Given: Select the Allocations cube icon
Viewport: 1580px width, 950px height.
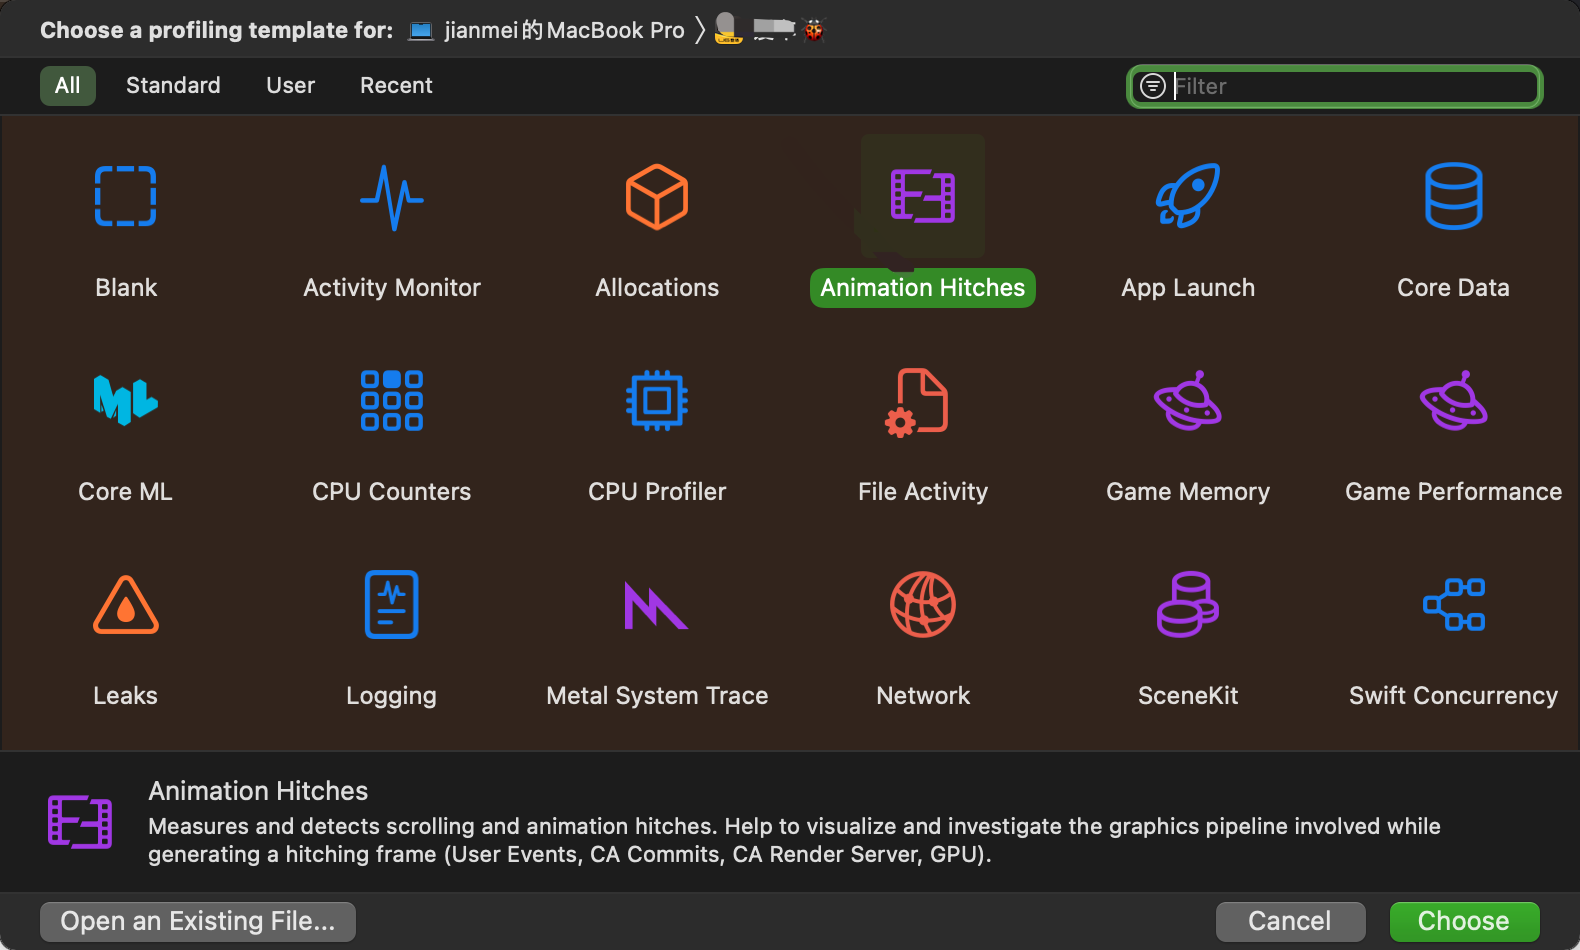Looking at the screenshot, I should [x=657, y=196].
